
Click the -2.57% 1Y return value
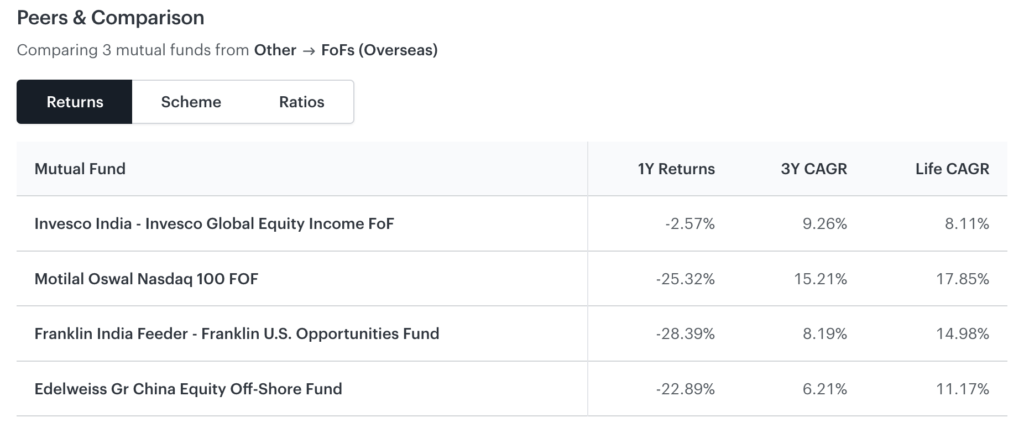pyautogui.click(x=690, y=224)
